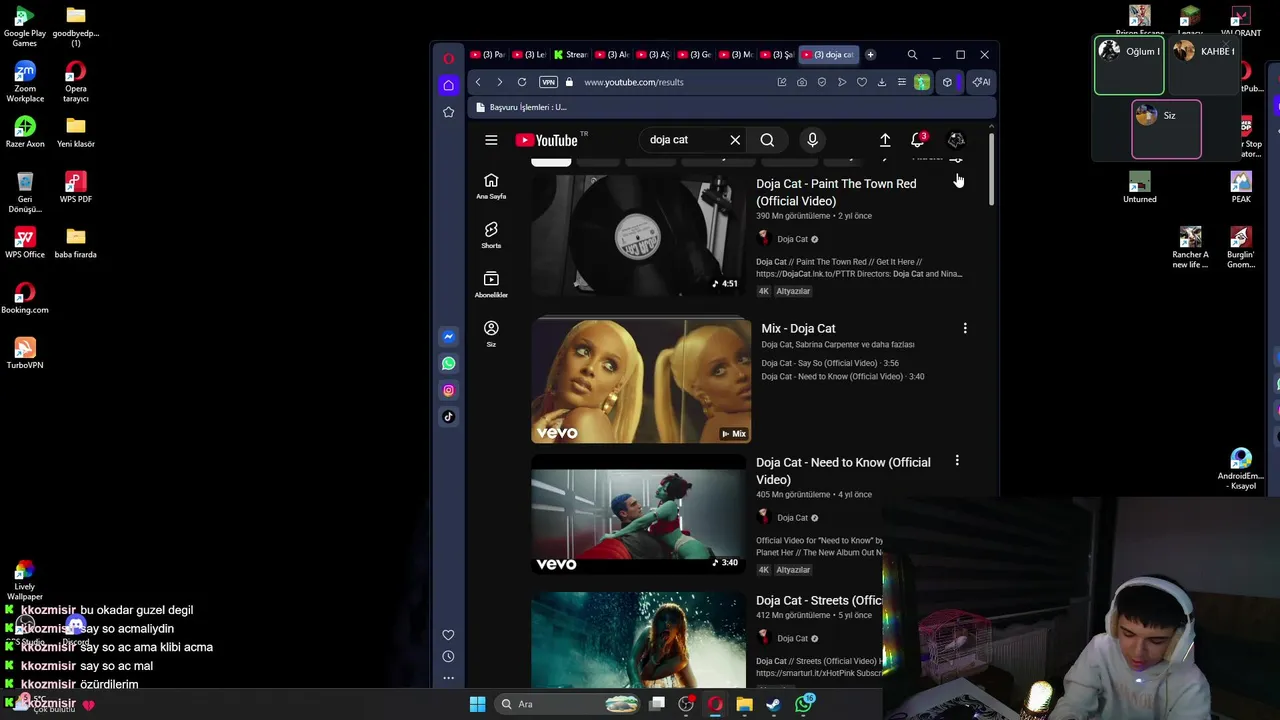Viewport: 1280px width, 720px height.
Task: Click Streets video thumbnail
Action: tap(638, 640)
